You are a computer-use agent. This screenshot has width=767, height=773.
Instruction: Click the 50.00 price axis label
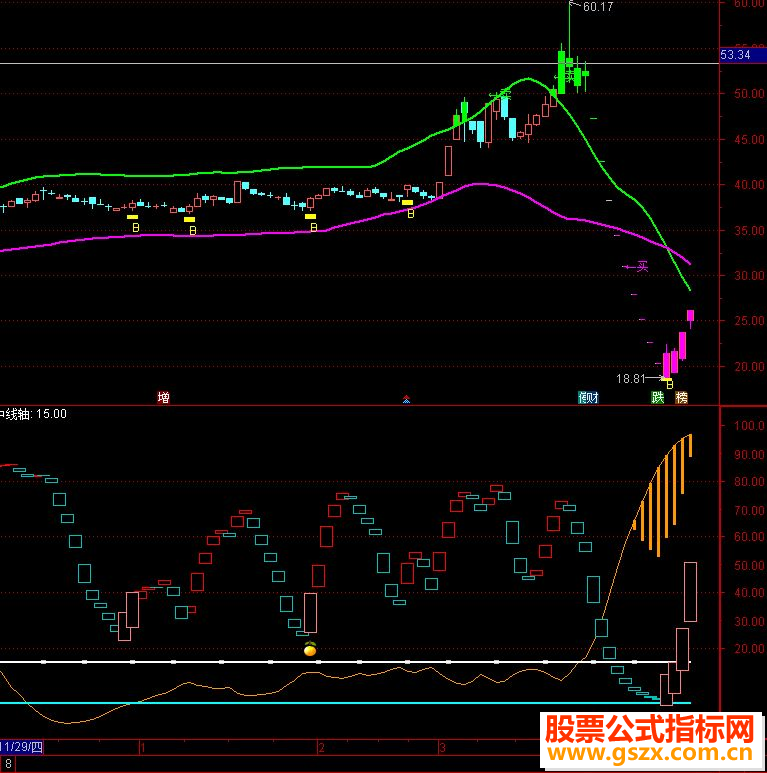click(x=748, y=93)
